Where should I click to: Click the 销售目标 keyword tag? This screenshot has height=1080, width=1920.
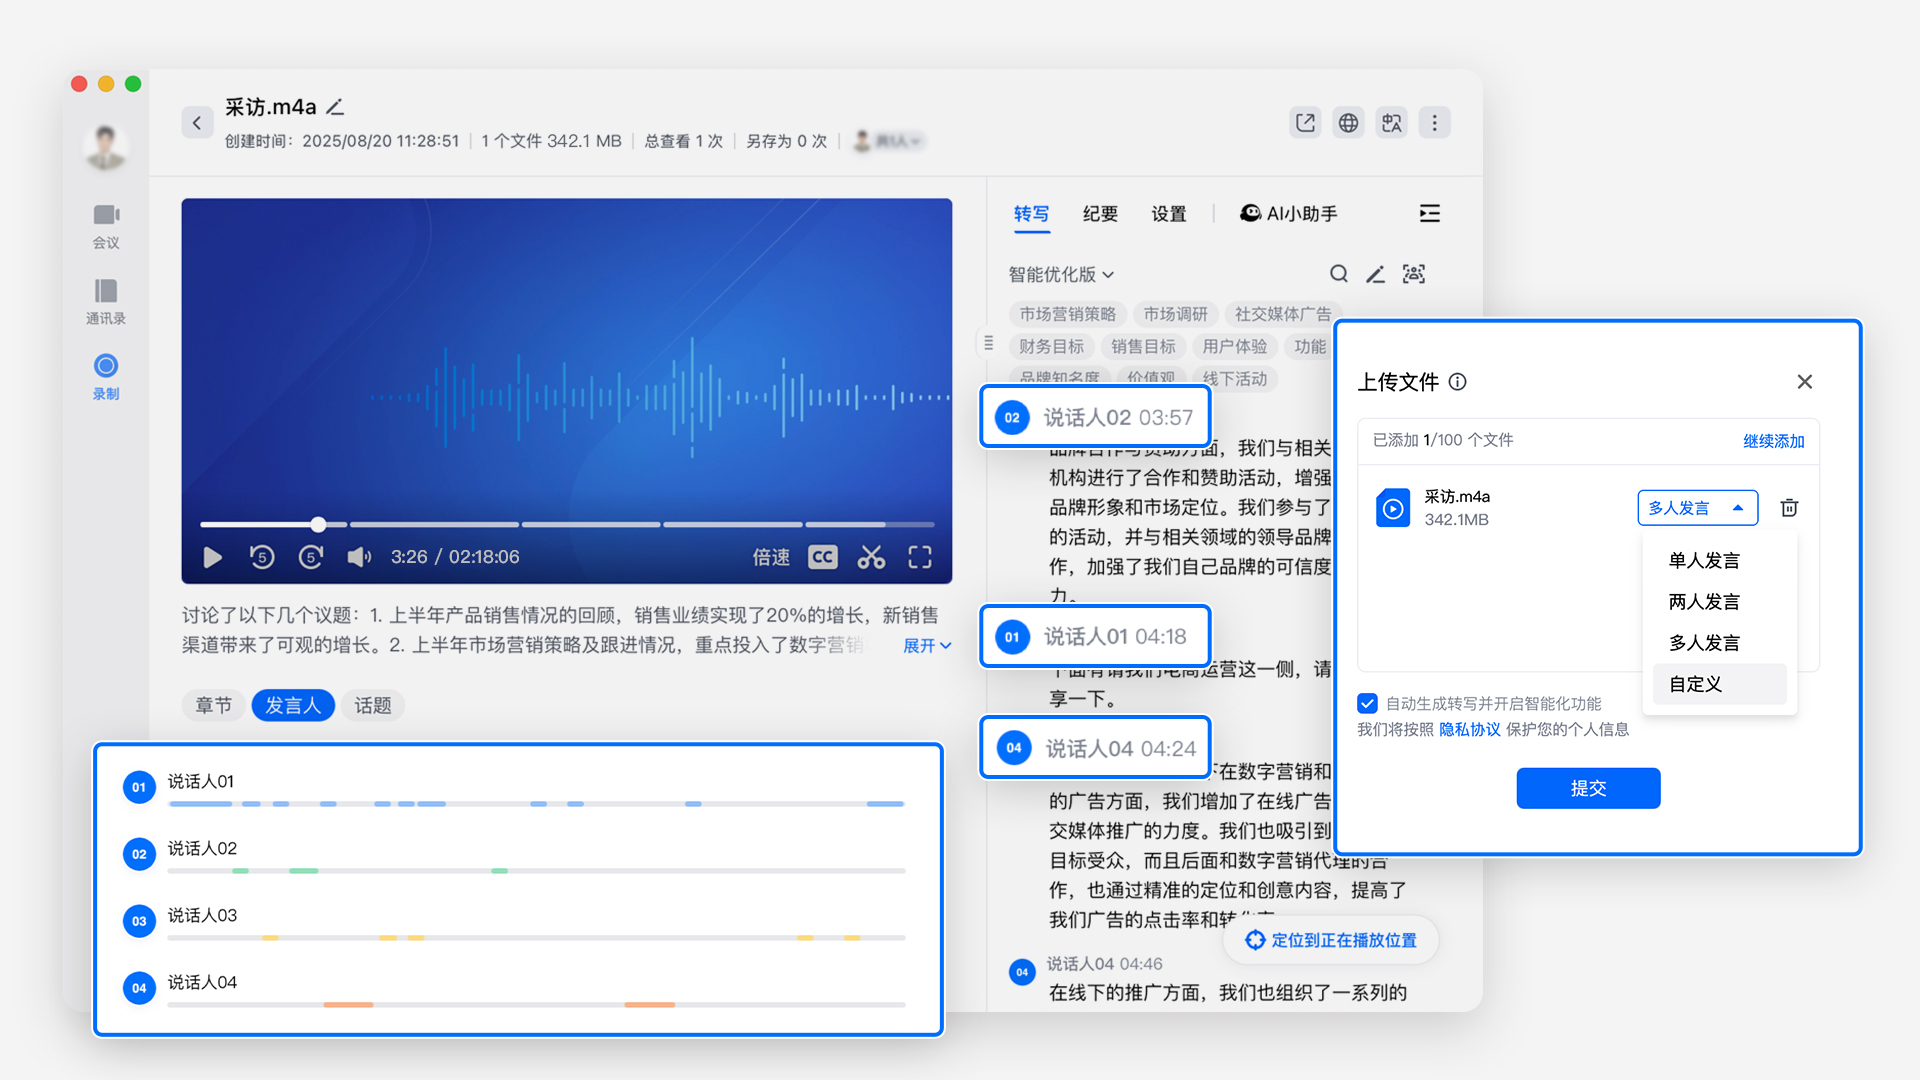pyautogui.click(x=1143, y=346)
